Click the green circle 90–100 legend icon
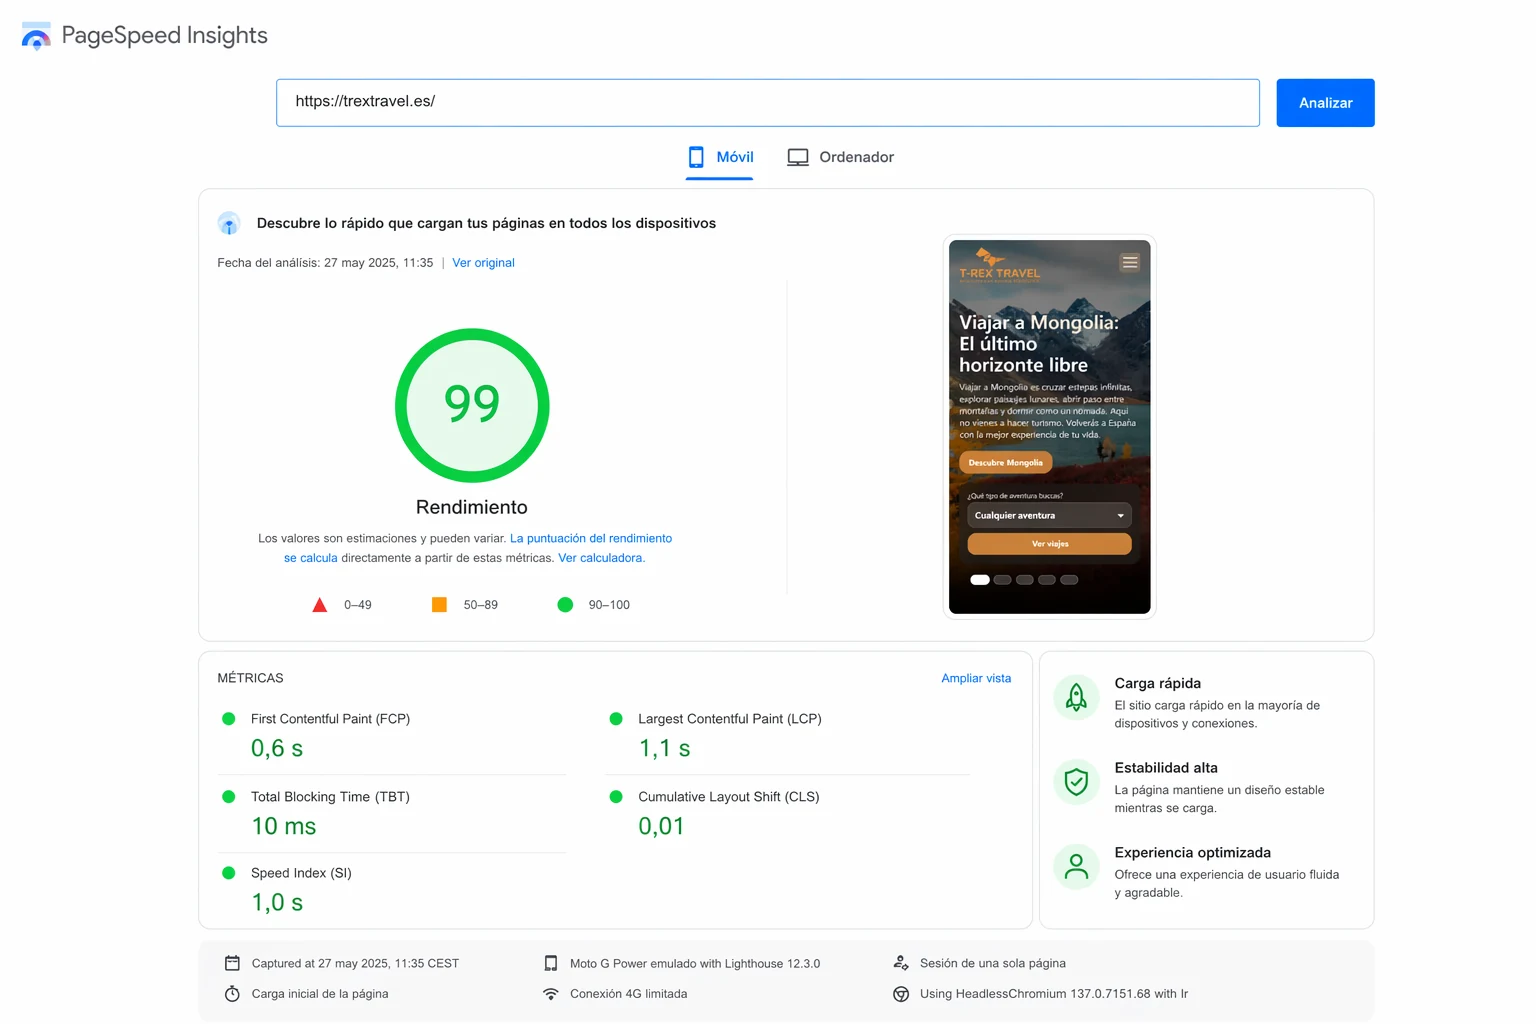This screenshot has width=1536, height=1024. [565, 604]
